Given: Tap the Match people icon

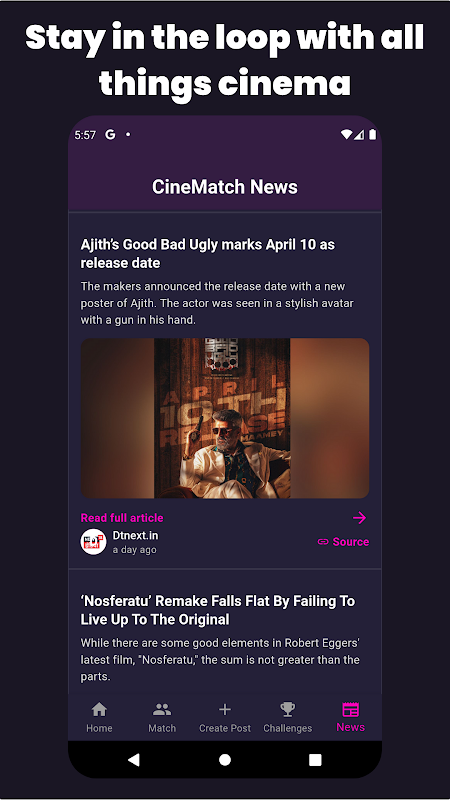Looking at the screenshot, I should tap(162, 709).
